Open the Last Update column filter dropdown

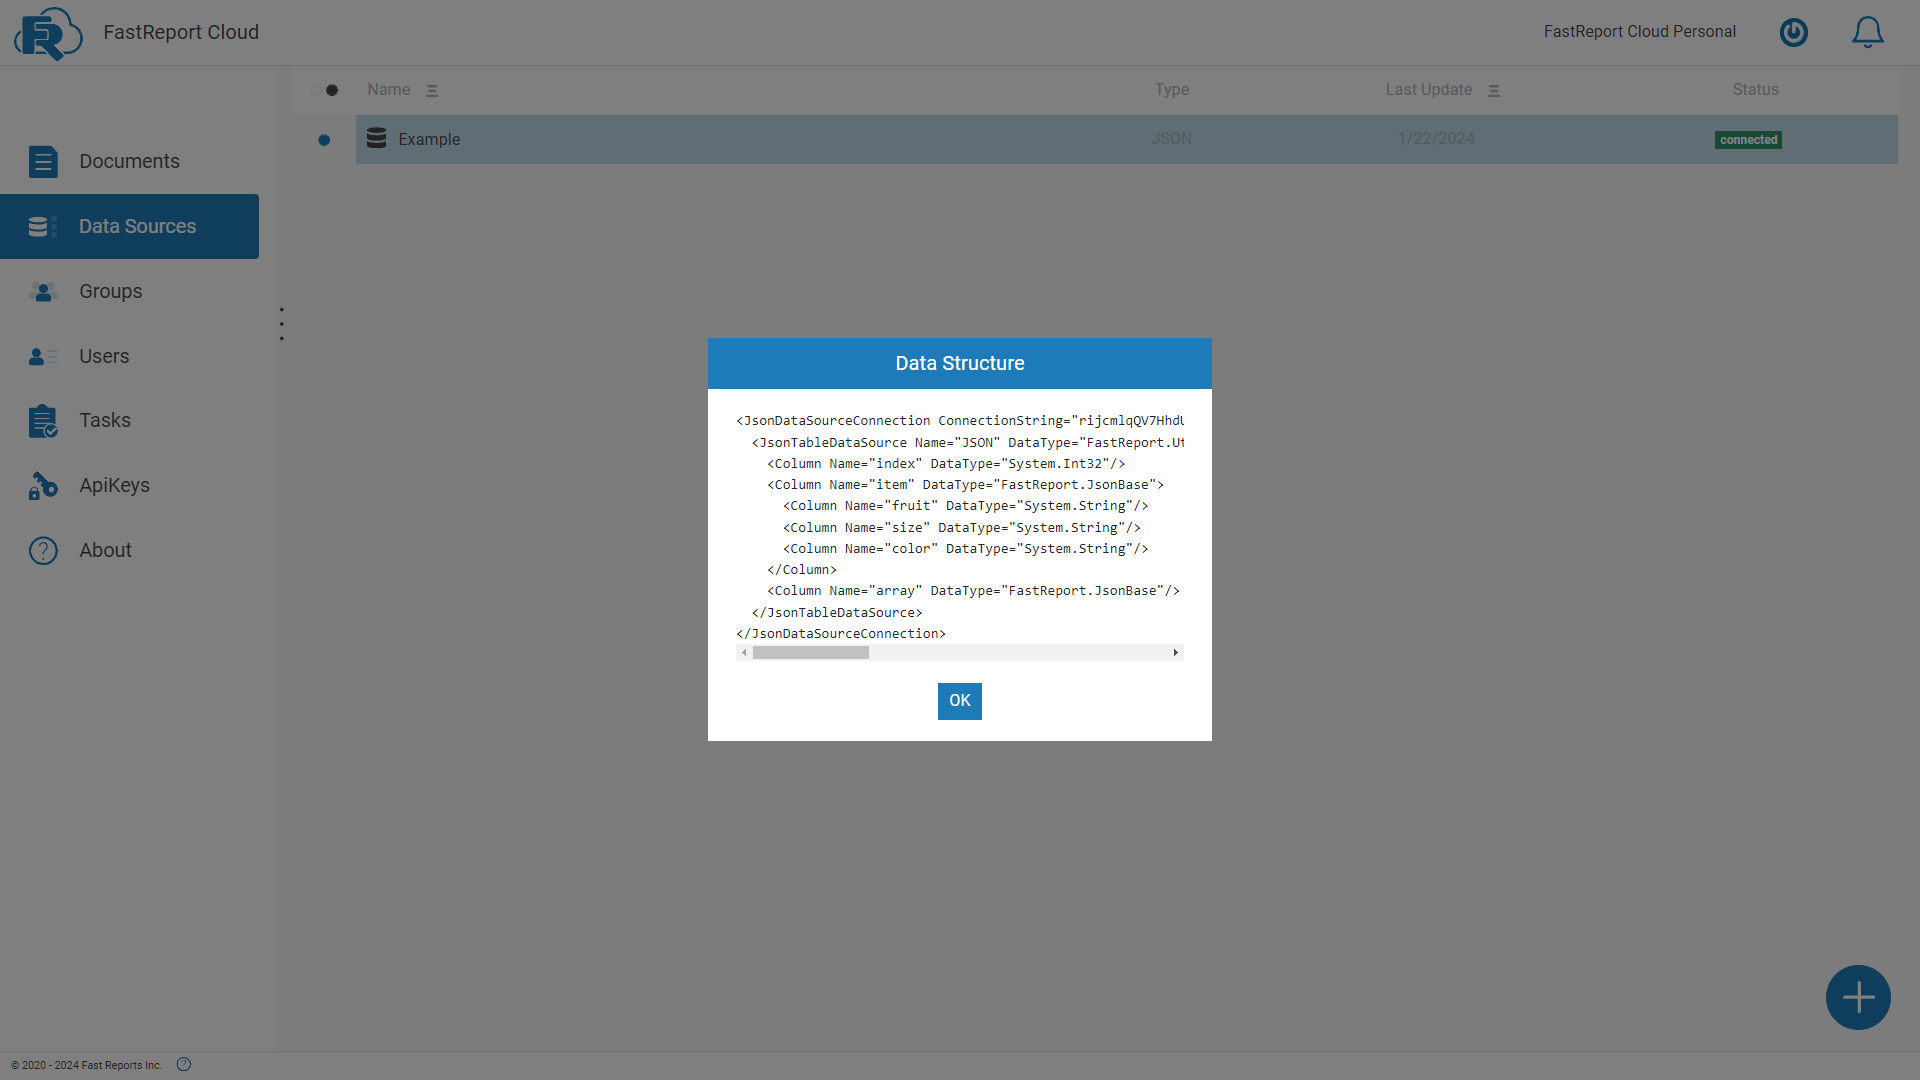point(1494,90)
